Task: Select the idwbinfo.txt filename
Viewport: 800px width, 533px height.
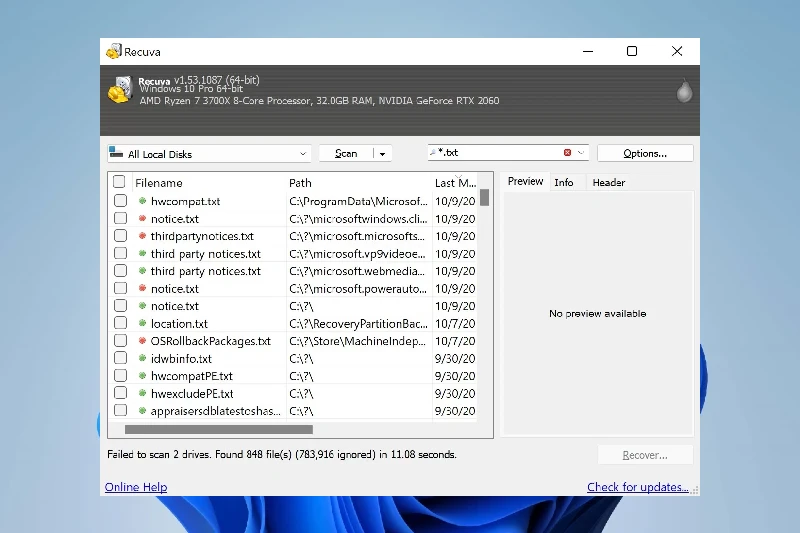Action: (181, 359)
